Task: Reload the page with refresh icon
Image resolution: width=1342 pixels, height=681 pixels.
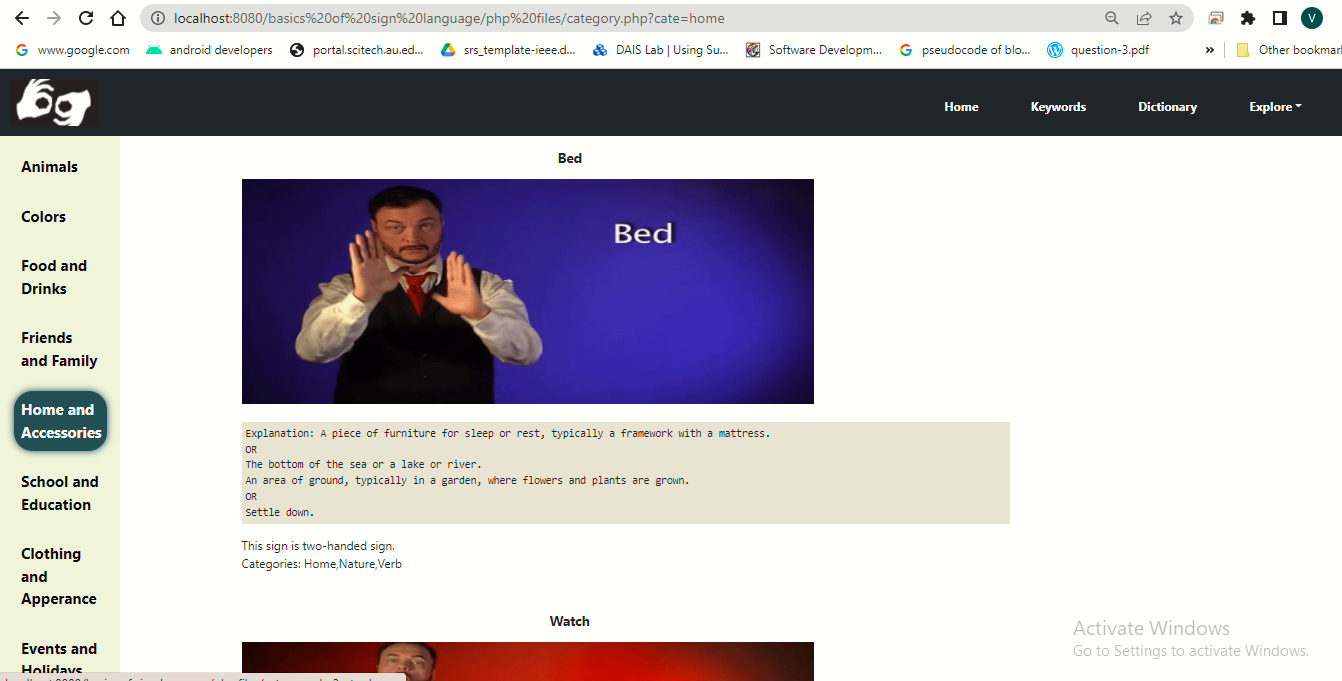Action: tap(86, 18)
